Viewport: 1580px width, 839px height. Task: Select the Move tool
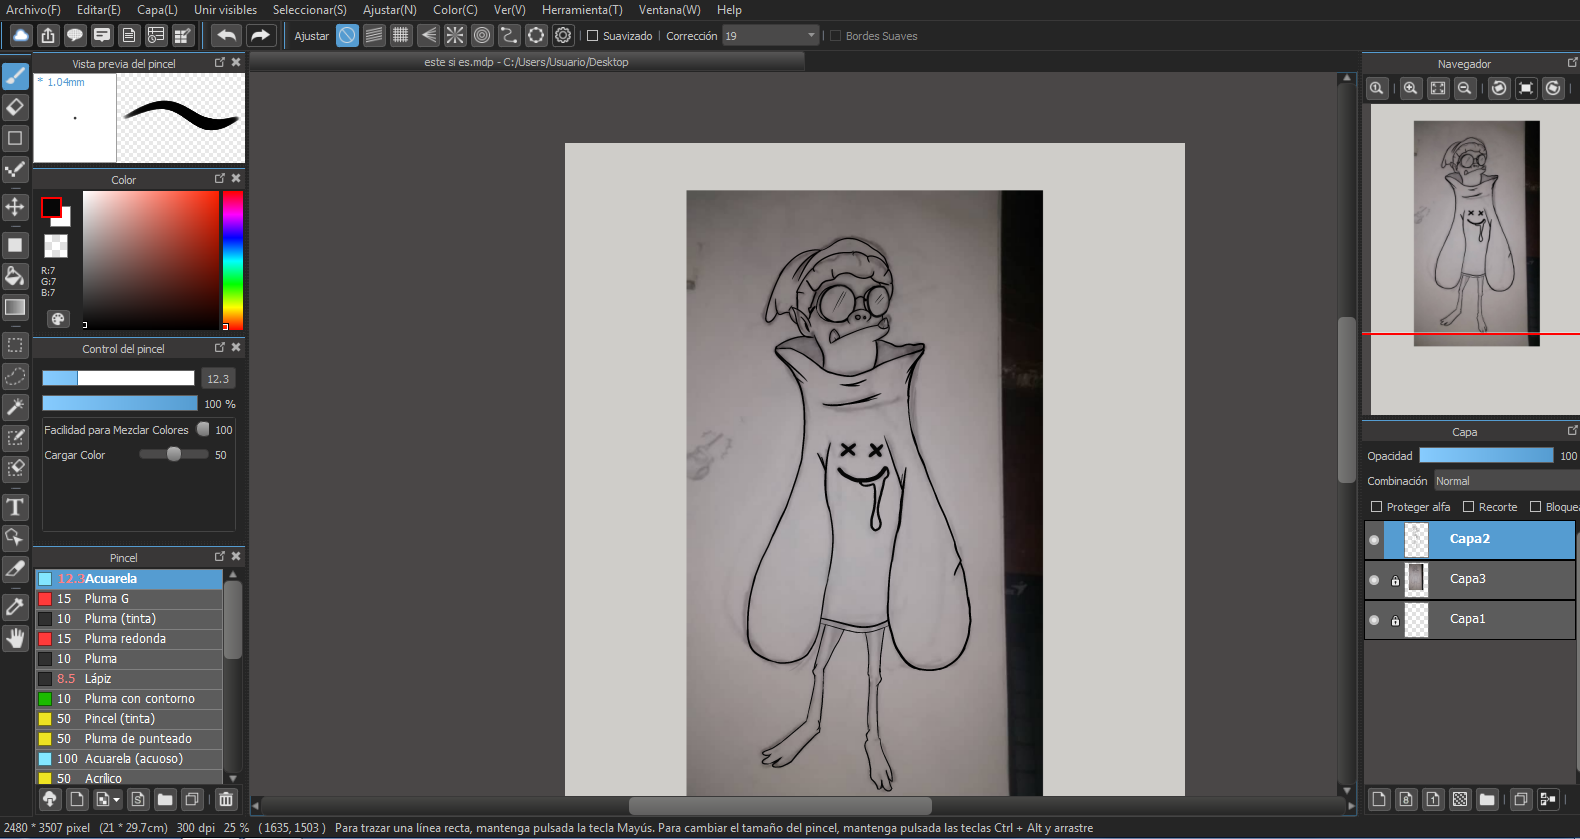click(15, 207)
